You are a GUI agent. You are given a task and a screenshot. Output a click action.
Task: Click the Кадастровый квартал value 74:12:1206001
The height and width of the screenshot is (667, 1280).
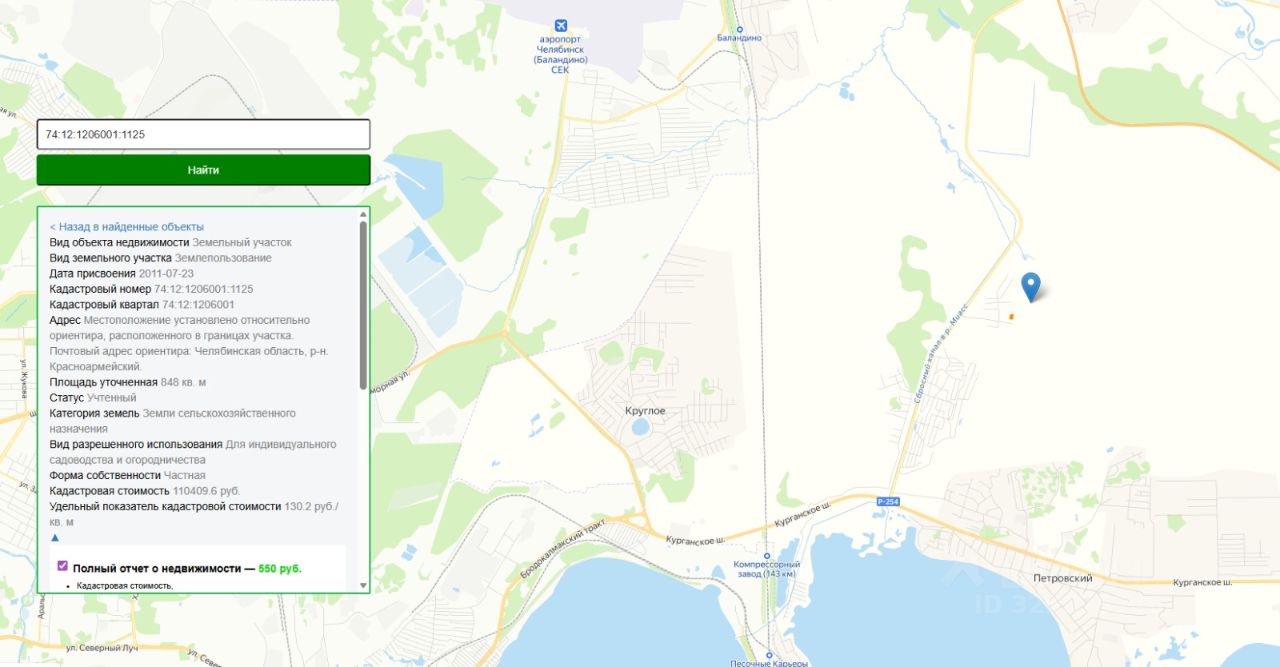point(198,304)
